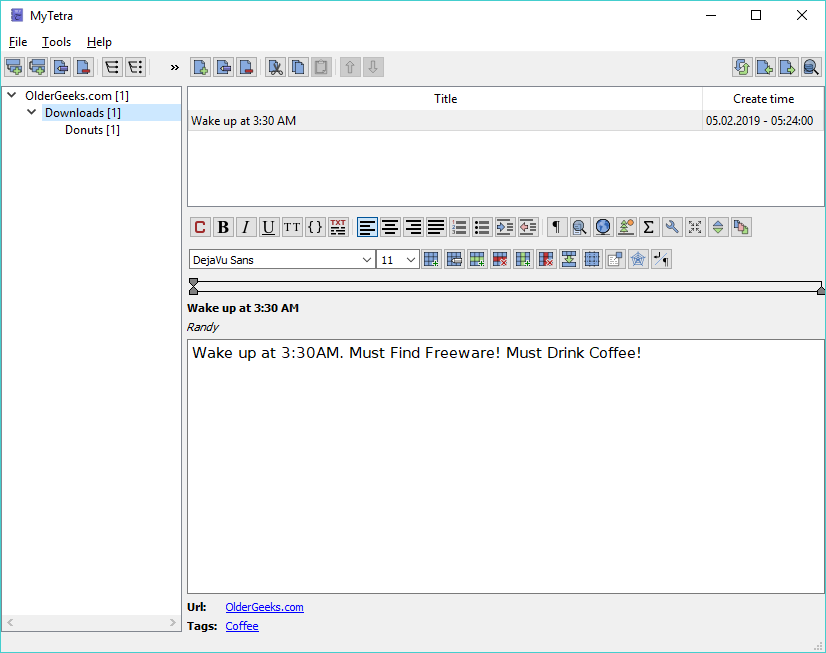Show formatting paragraph marks
Screen dimensions: 826x653
556,227
